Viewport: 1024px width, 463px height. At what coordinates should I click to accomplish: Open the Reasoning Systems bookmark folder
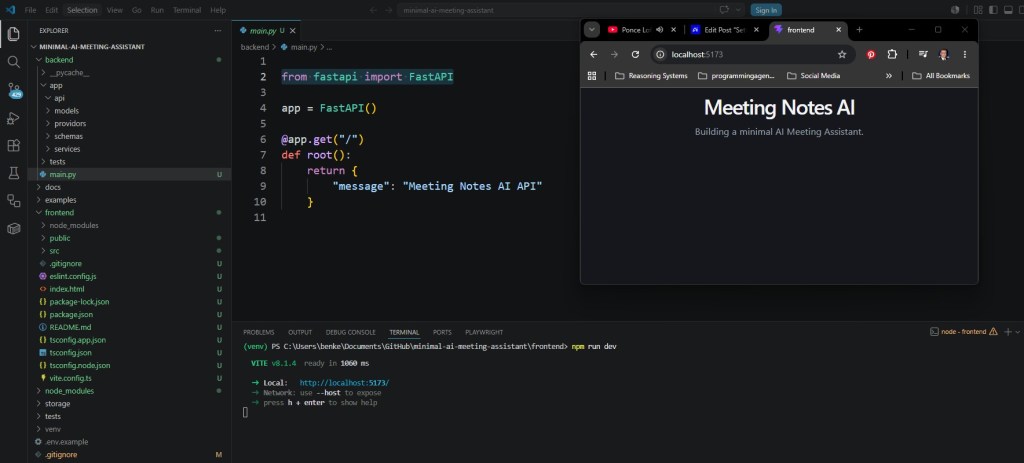[651, 76]
